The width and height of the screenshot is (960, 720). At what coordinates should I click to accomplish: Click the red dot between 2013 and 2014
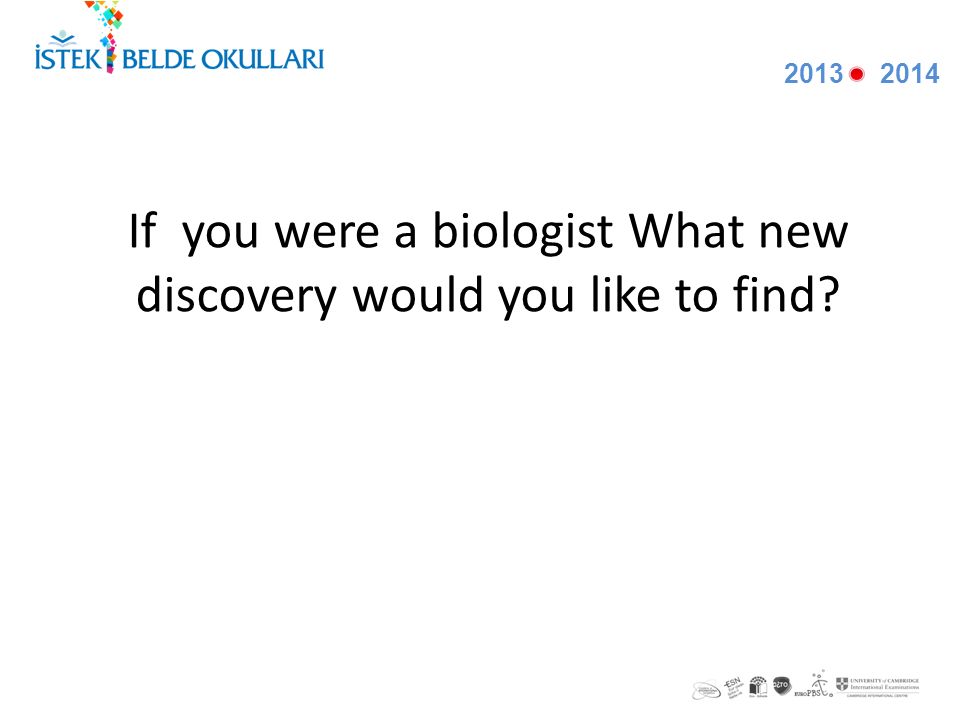(857, 74)
